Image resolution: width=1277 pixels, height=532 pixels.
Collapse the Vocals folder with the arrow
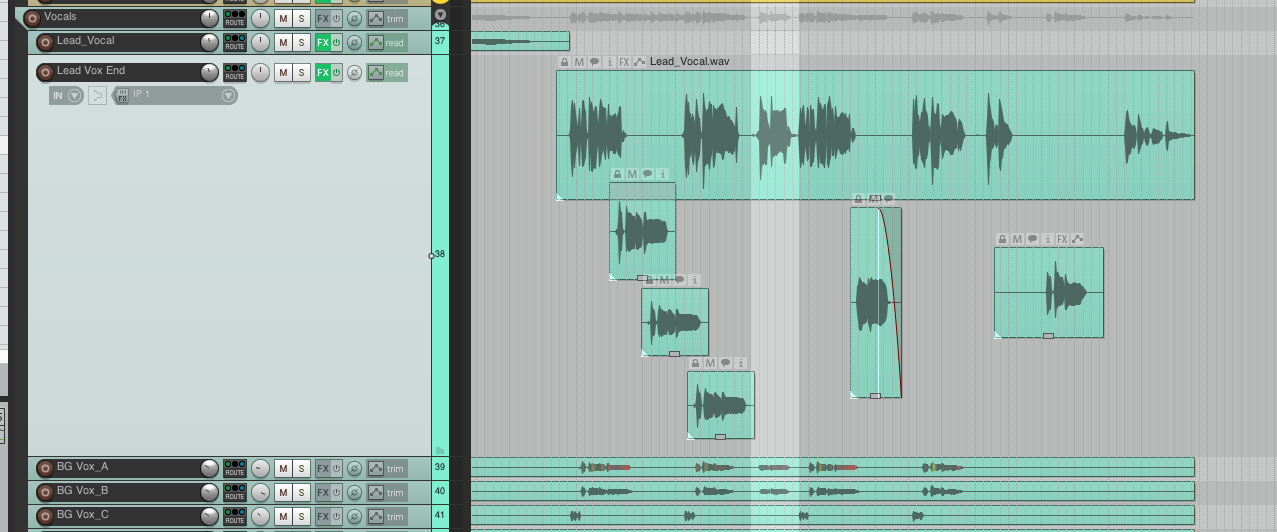point(440,15)
